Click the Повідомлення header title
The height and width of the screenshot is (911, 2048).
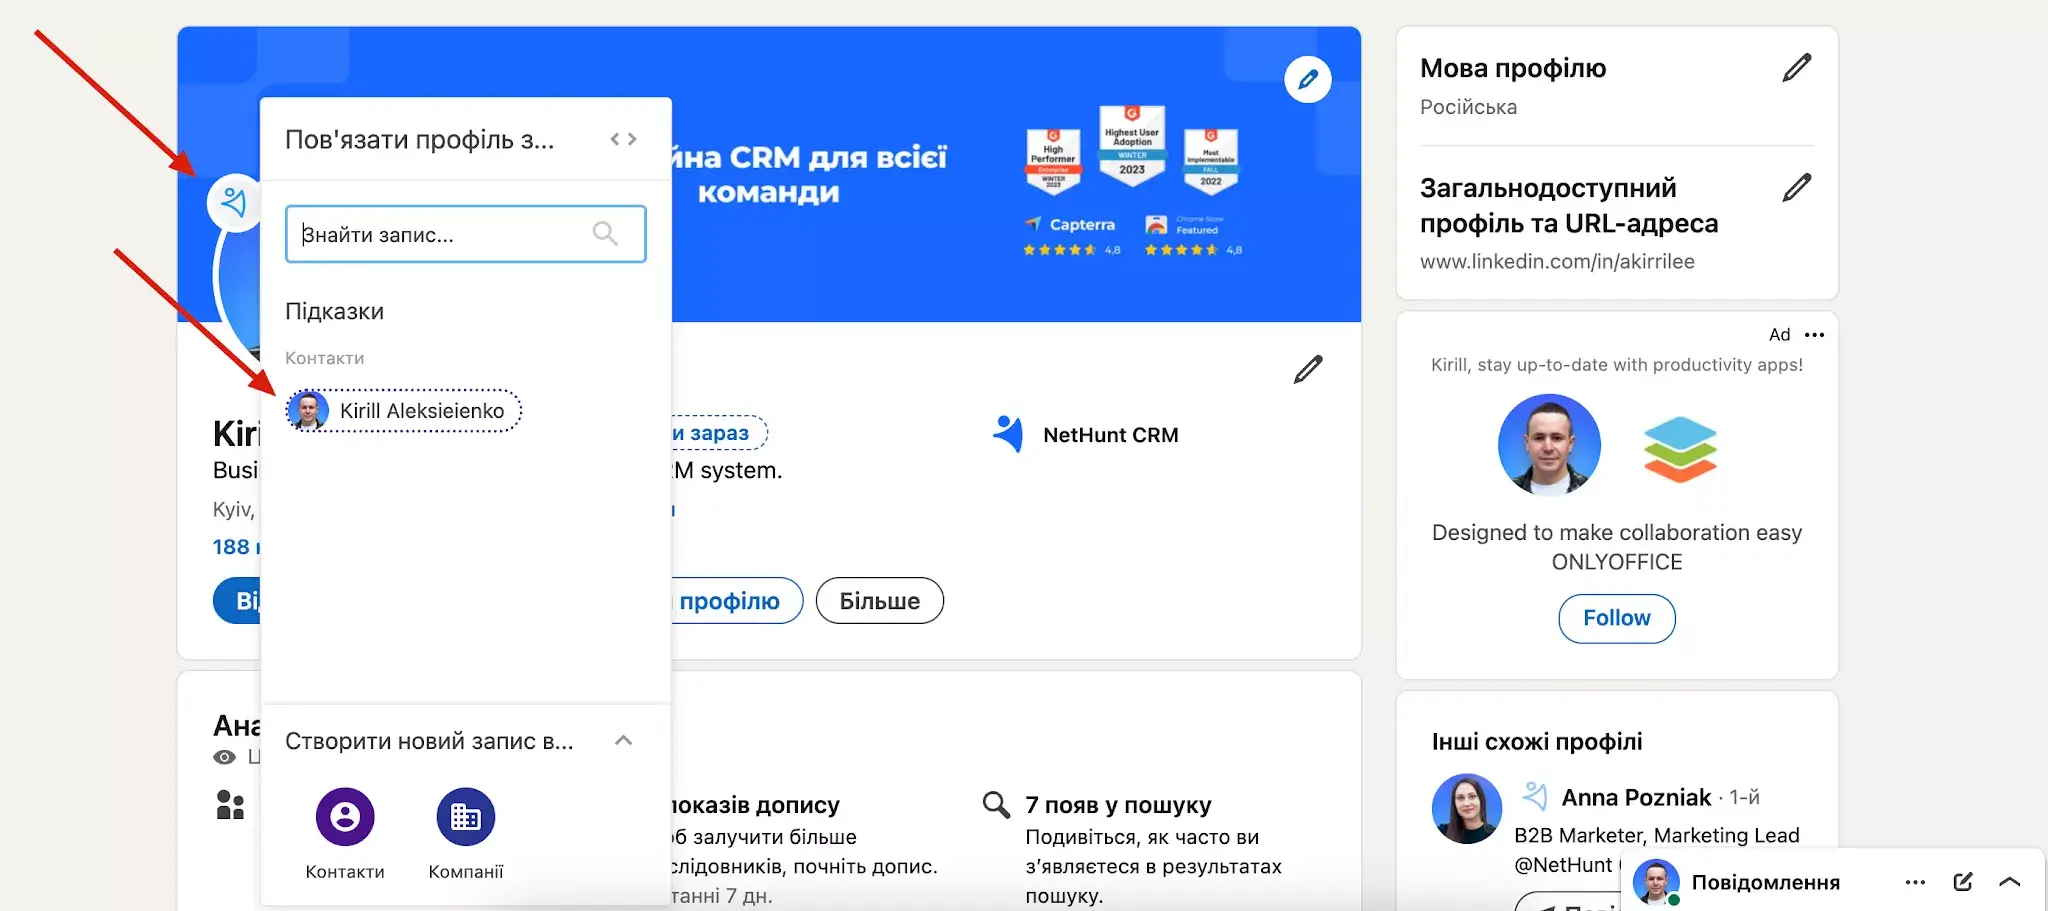coord(1766,882)
